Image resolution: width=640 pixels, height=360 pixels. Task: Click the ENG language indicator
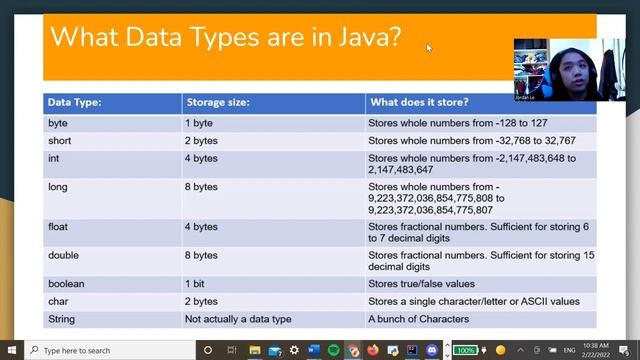(x=569, y=350)
